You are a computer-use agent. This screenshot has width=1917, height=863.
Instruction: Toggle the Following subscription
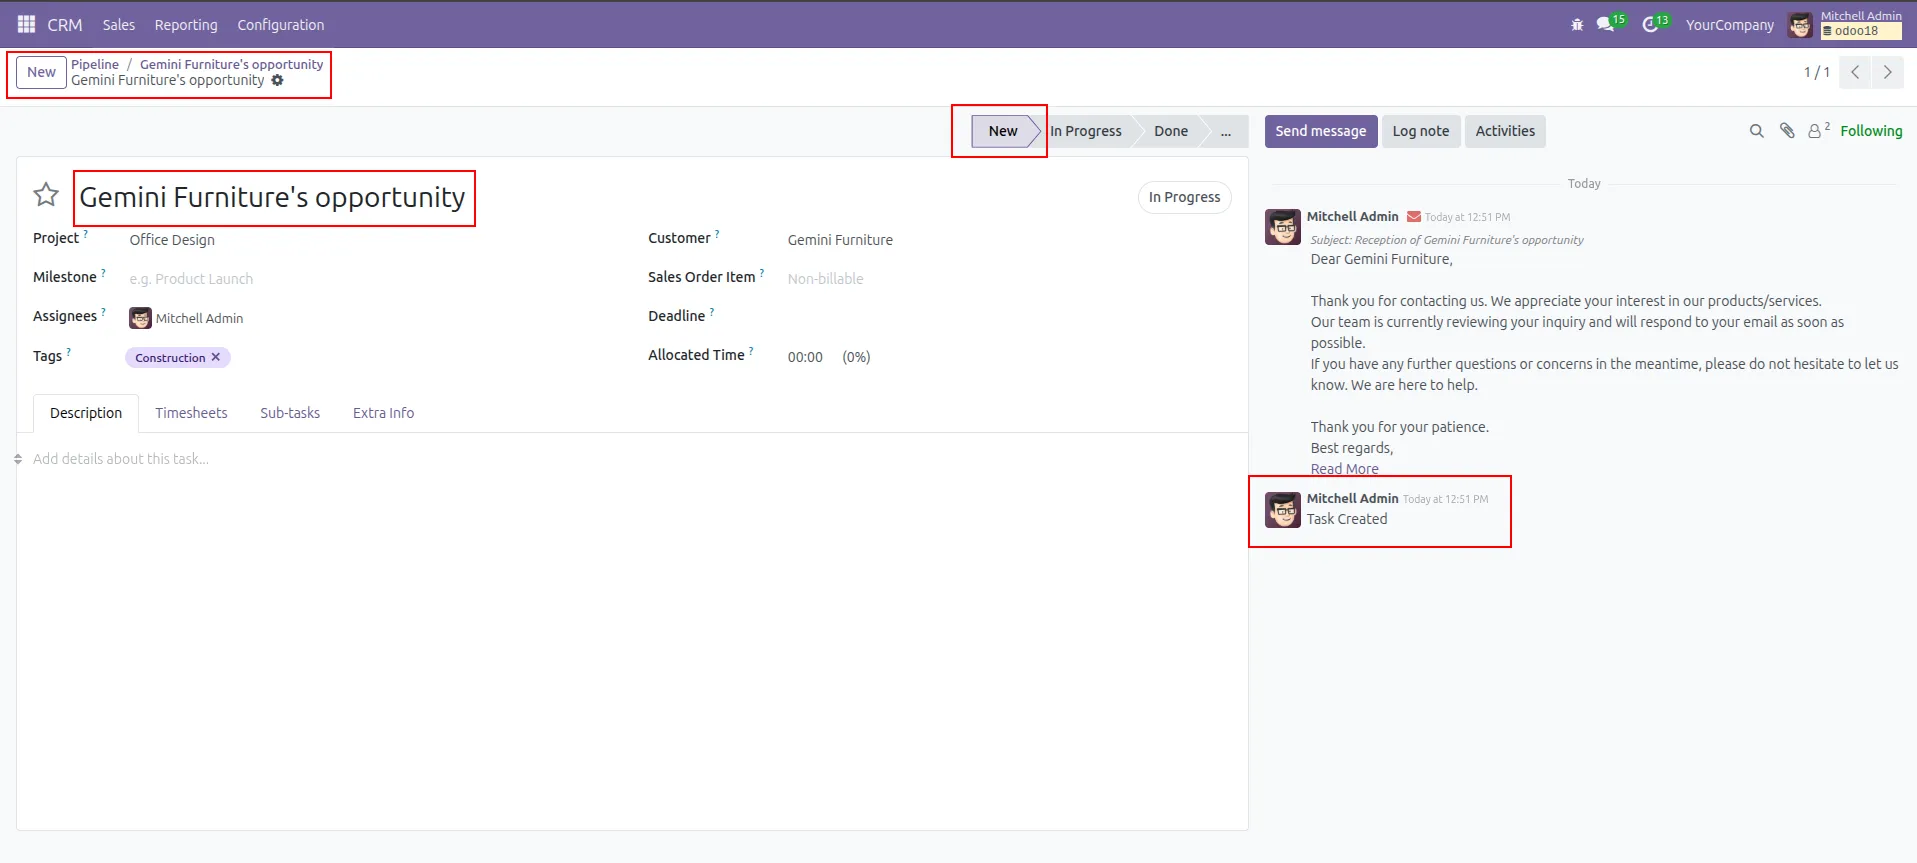pyautogui.click(x=1871, y=131)
